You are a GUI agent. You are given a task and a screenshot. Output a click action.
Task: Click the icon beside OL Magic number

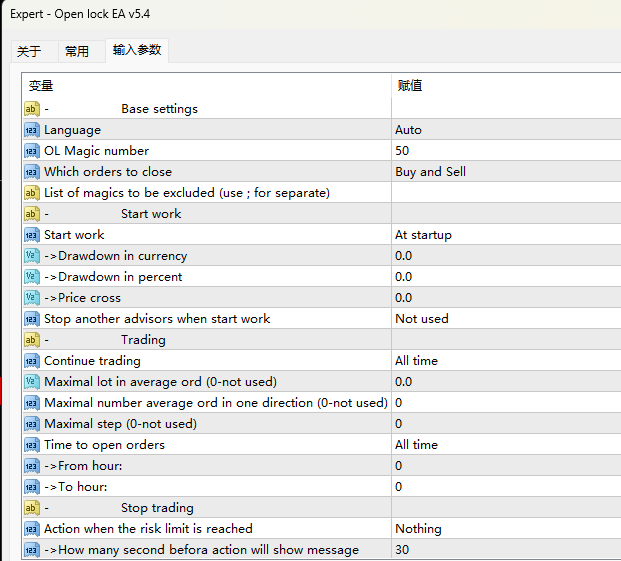31,151
